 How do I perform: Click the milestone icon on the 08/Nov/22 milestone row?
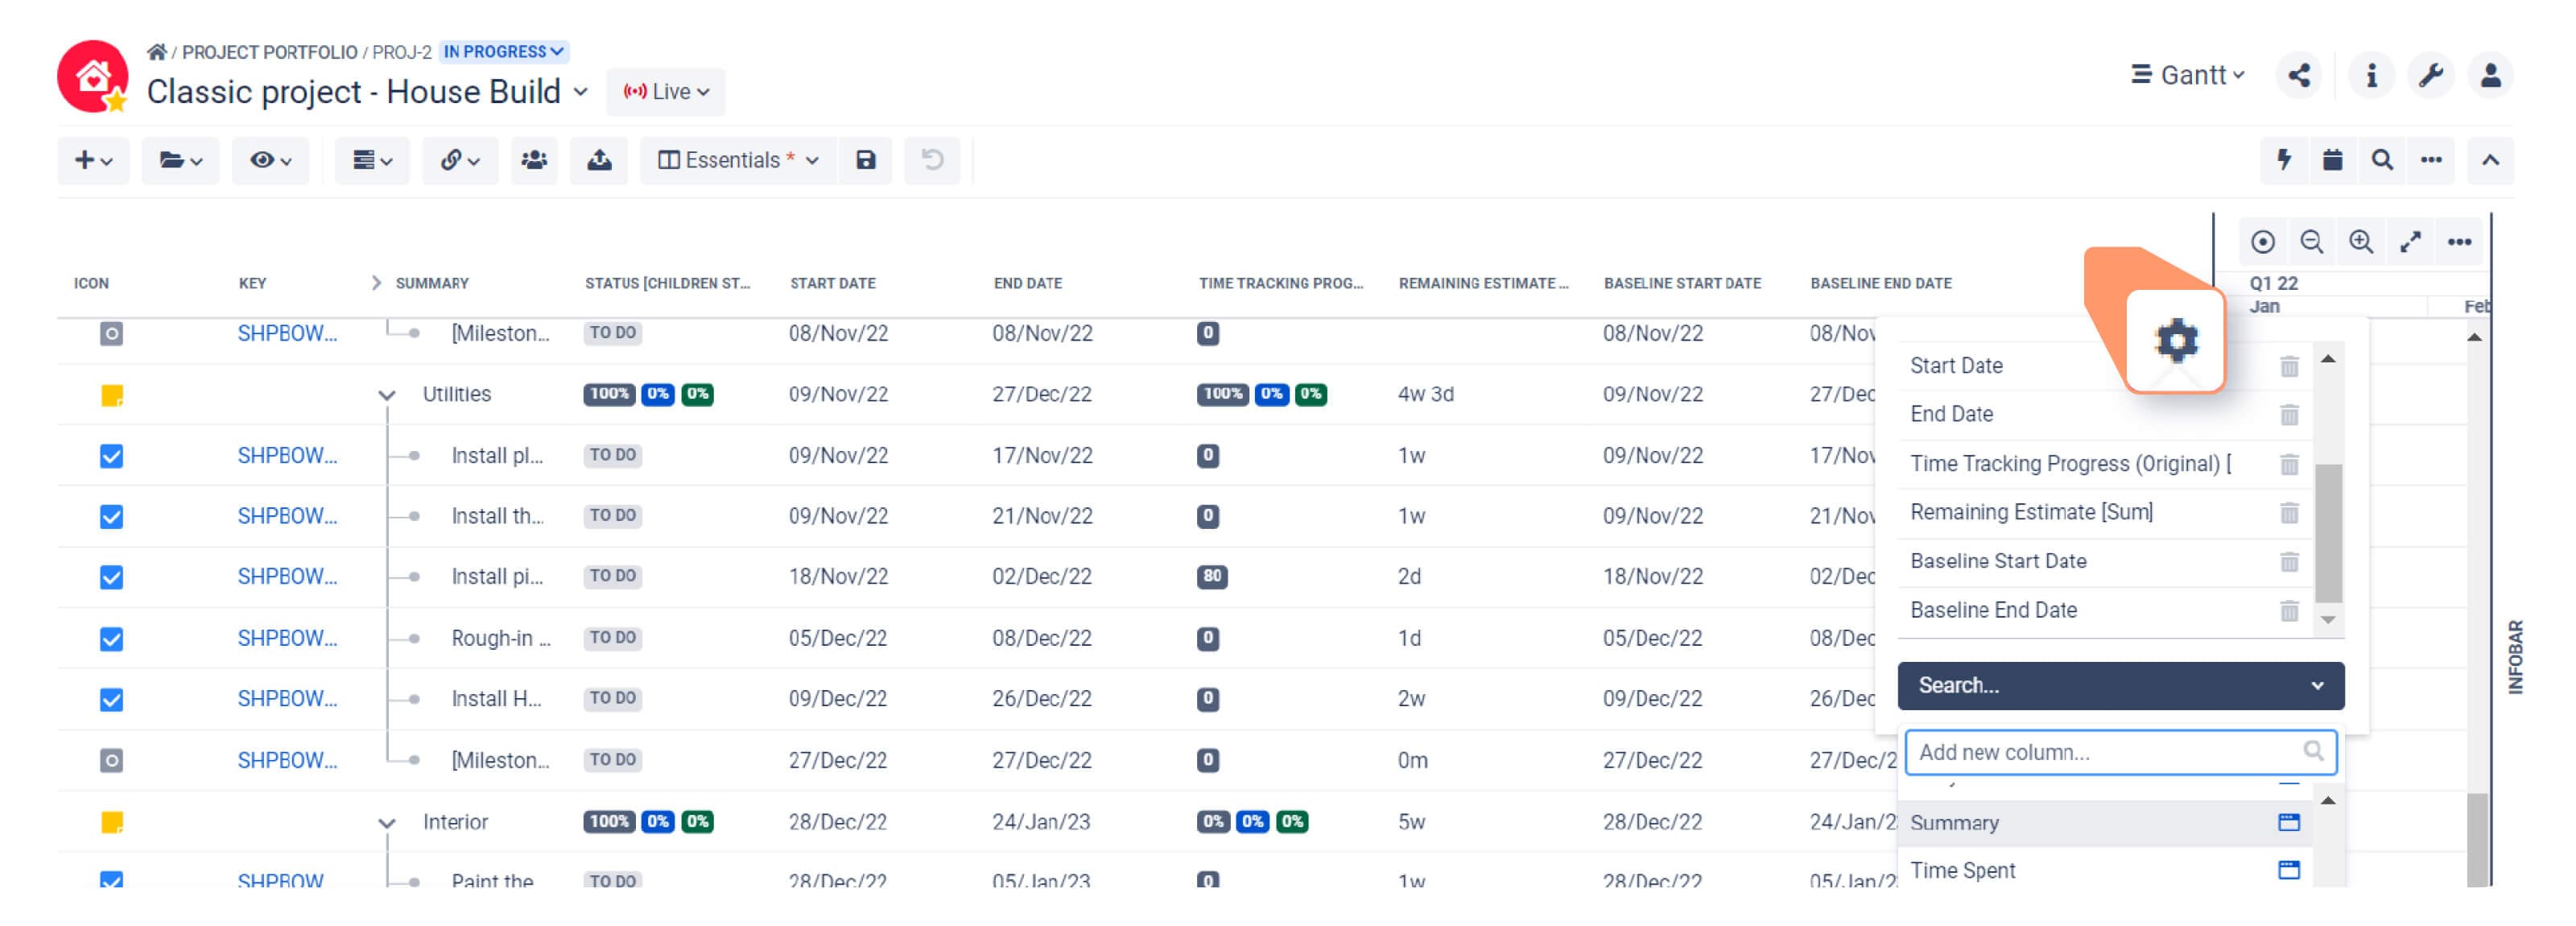point(112,334)
